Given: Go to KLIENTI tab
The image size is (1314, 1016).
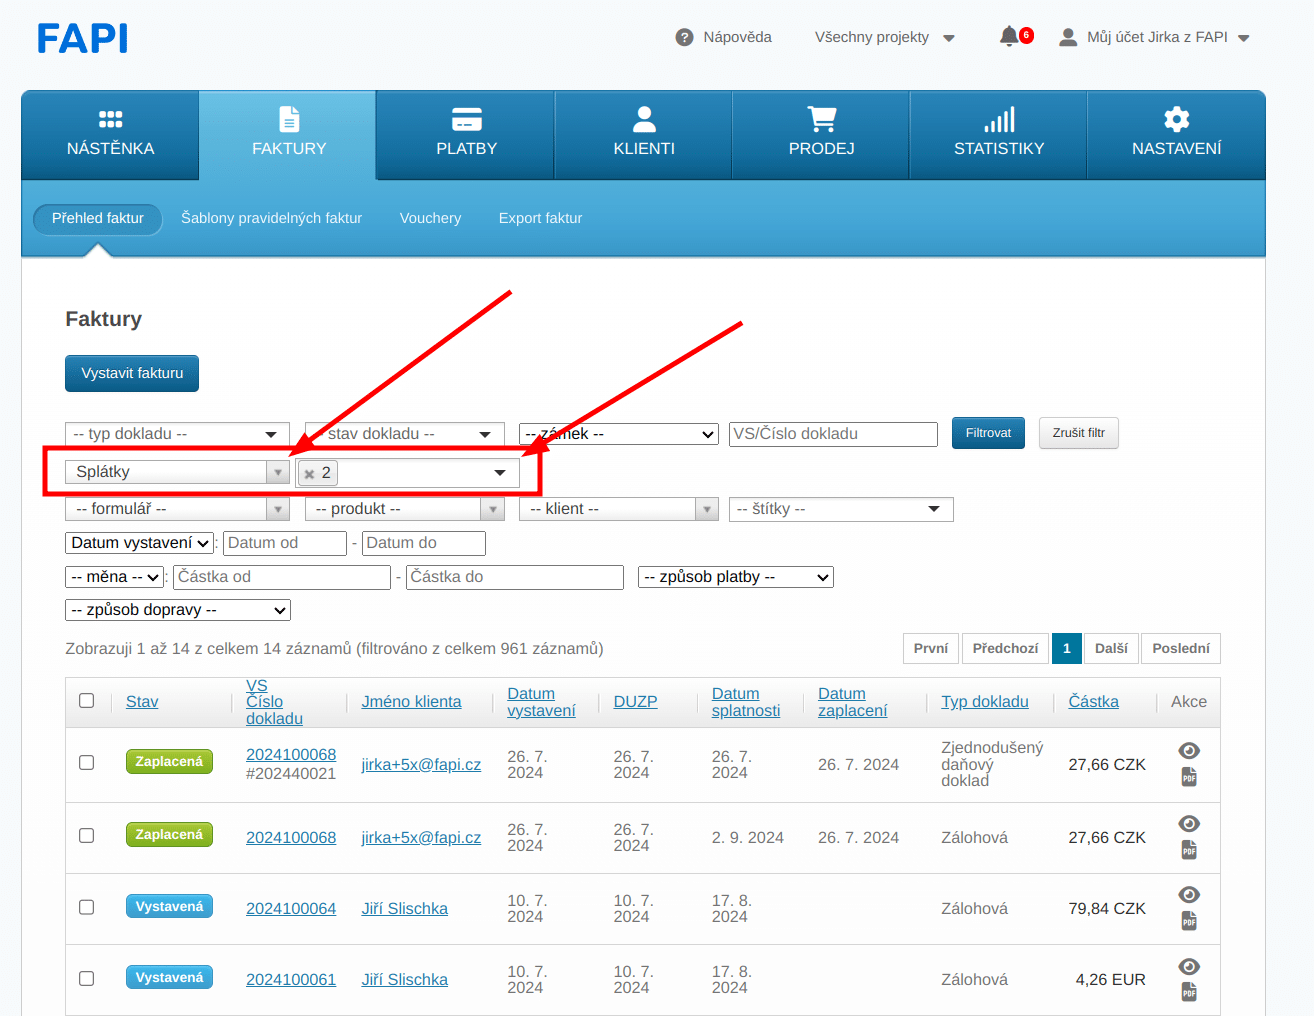Looking at the screenshot, I should point(644,135).
